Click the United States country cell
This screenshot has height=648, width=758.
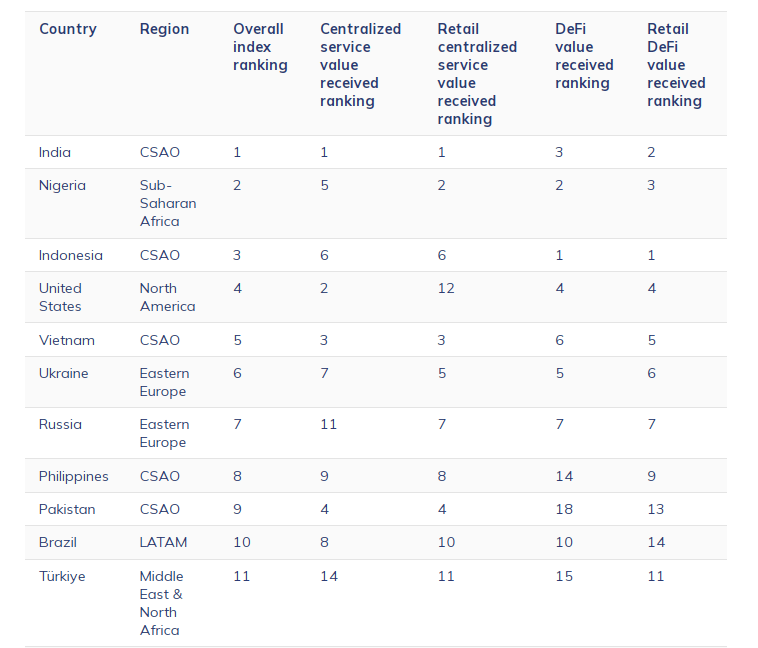point(60,297)
